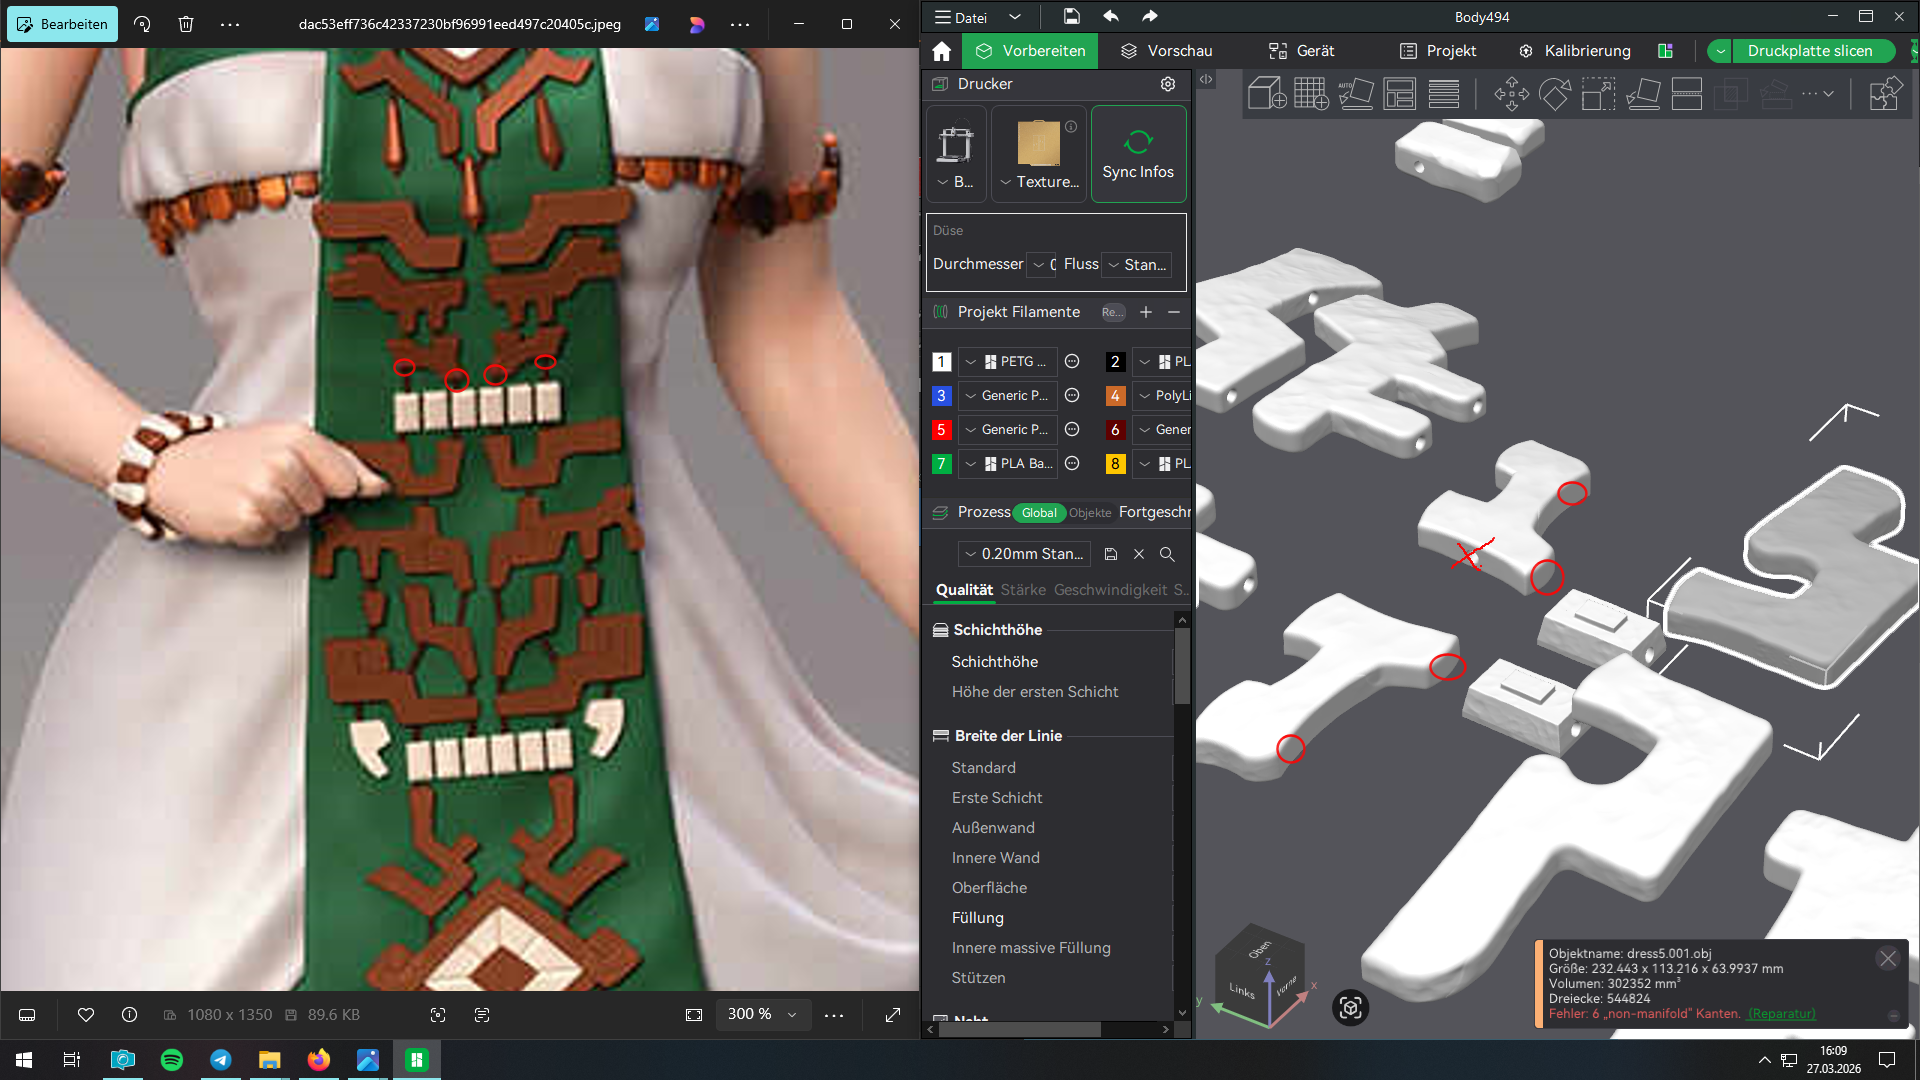Screen dimensions: 1920x1080
Task: Open nozzle Durchmesser dropdown
Action: (x=1039, y=264)
